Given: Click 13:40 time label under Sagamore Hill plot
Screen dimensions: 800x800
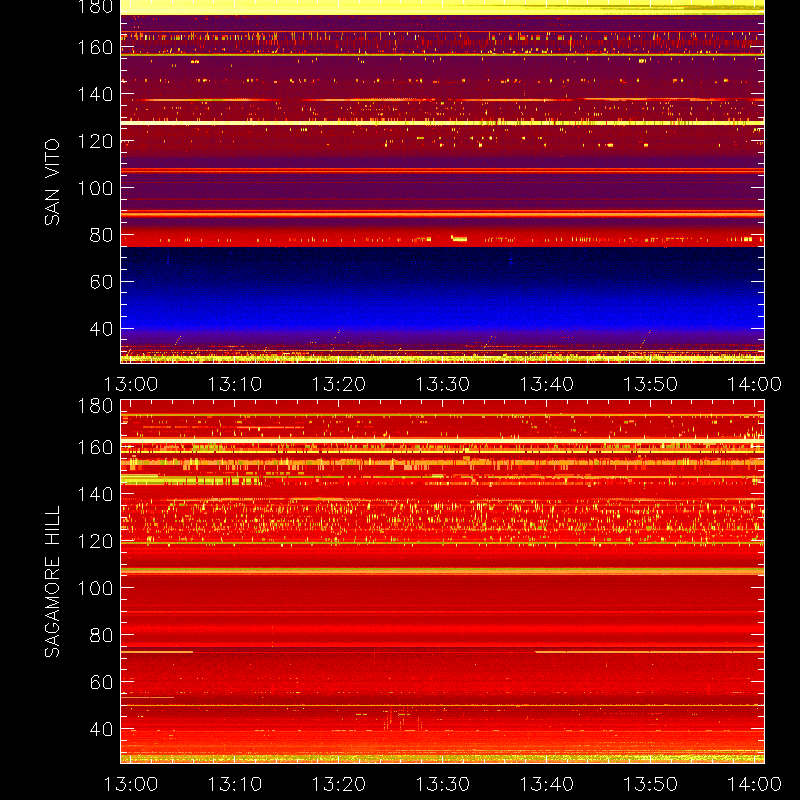Looking at the screenshot, I should 546,784.
